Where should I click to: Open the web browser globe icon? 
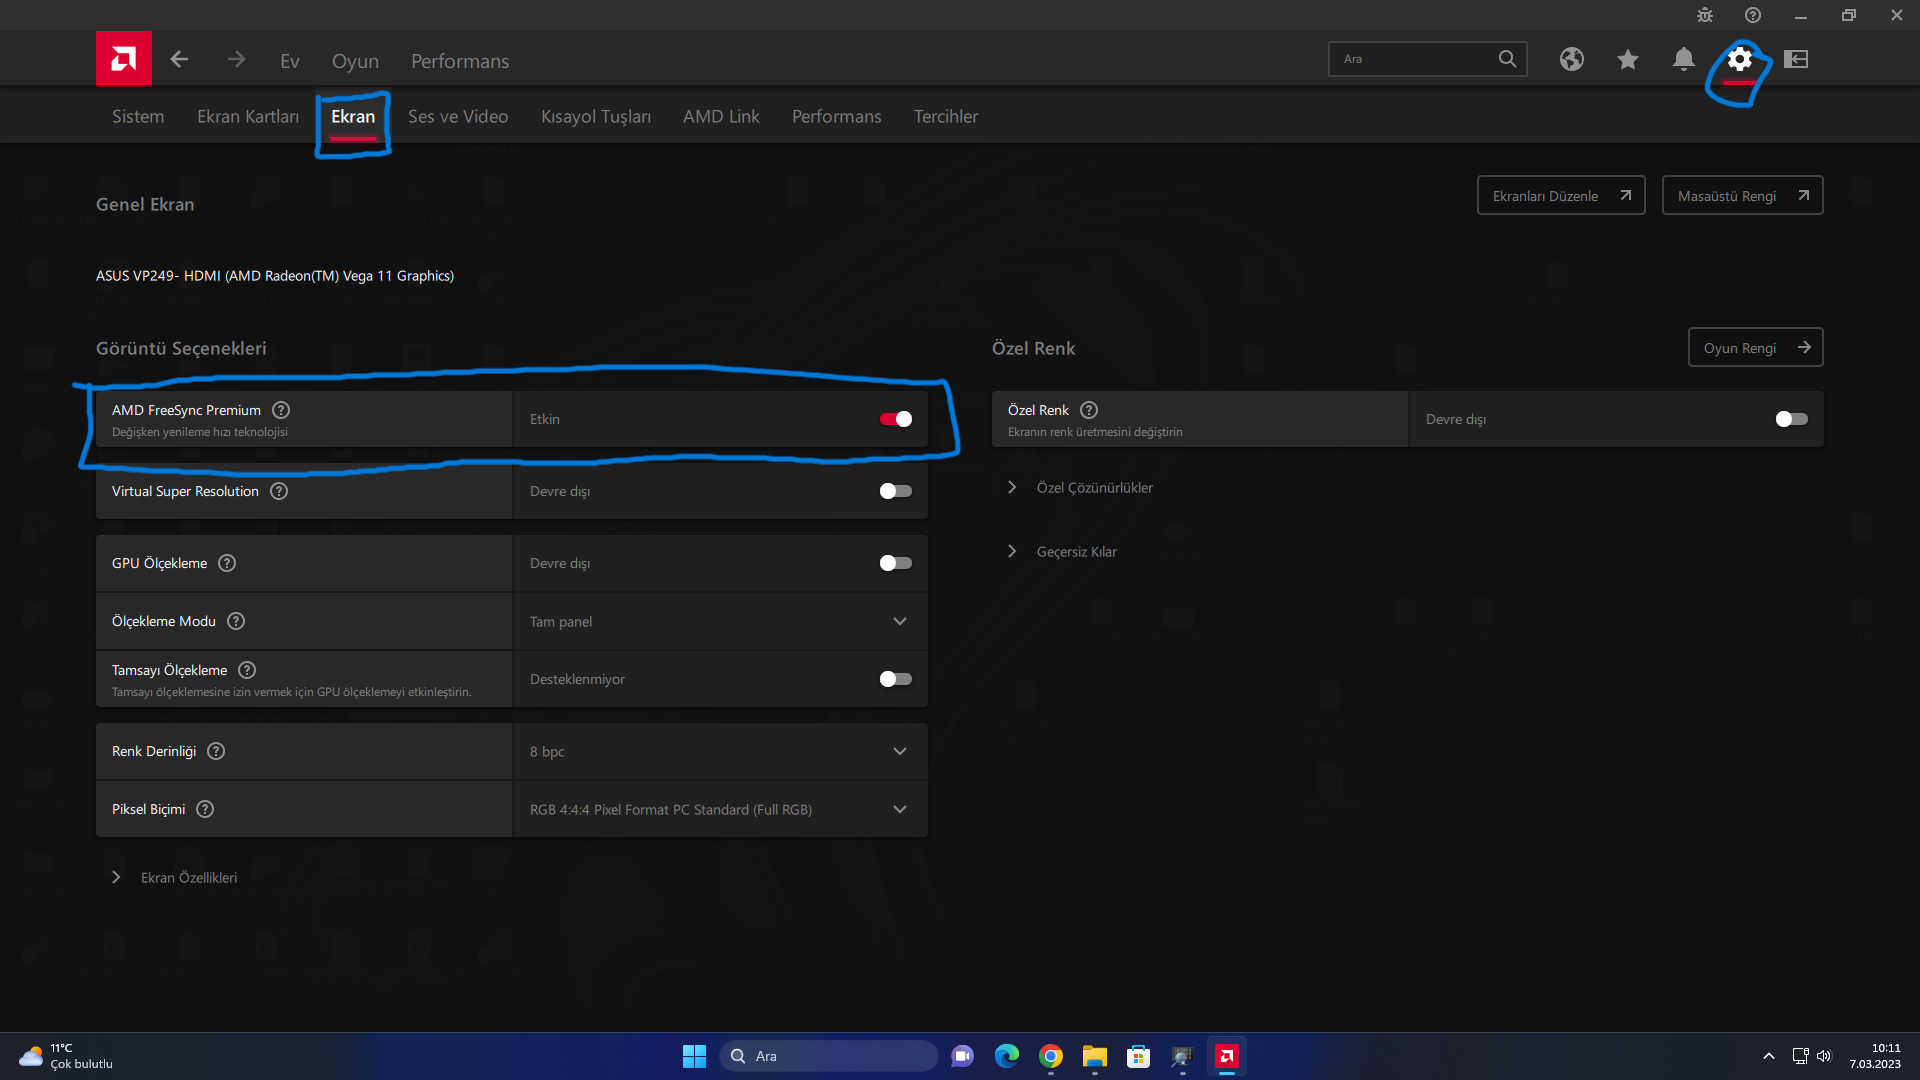pos(1572,59)
